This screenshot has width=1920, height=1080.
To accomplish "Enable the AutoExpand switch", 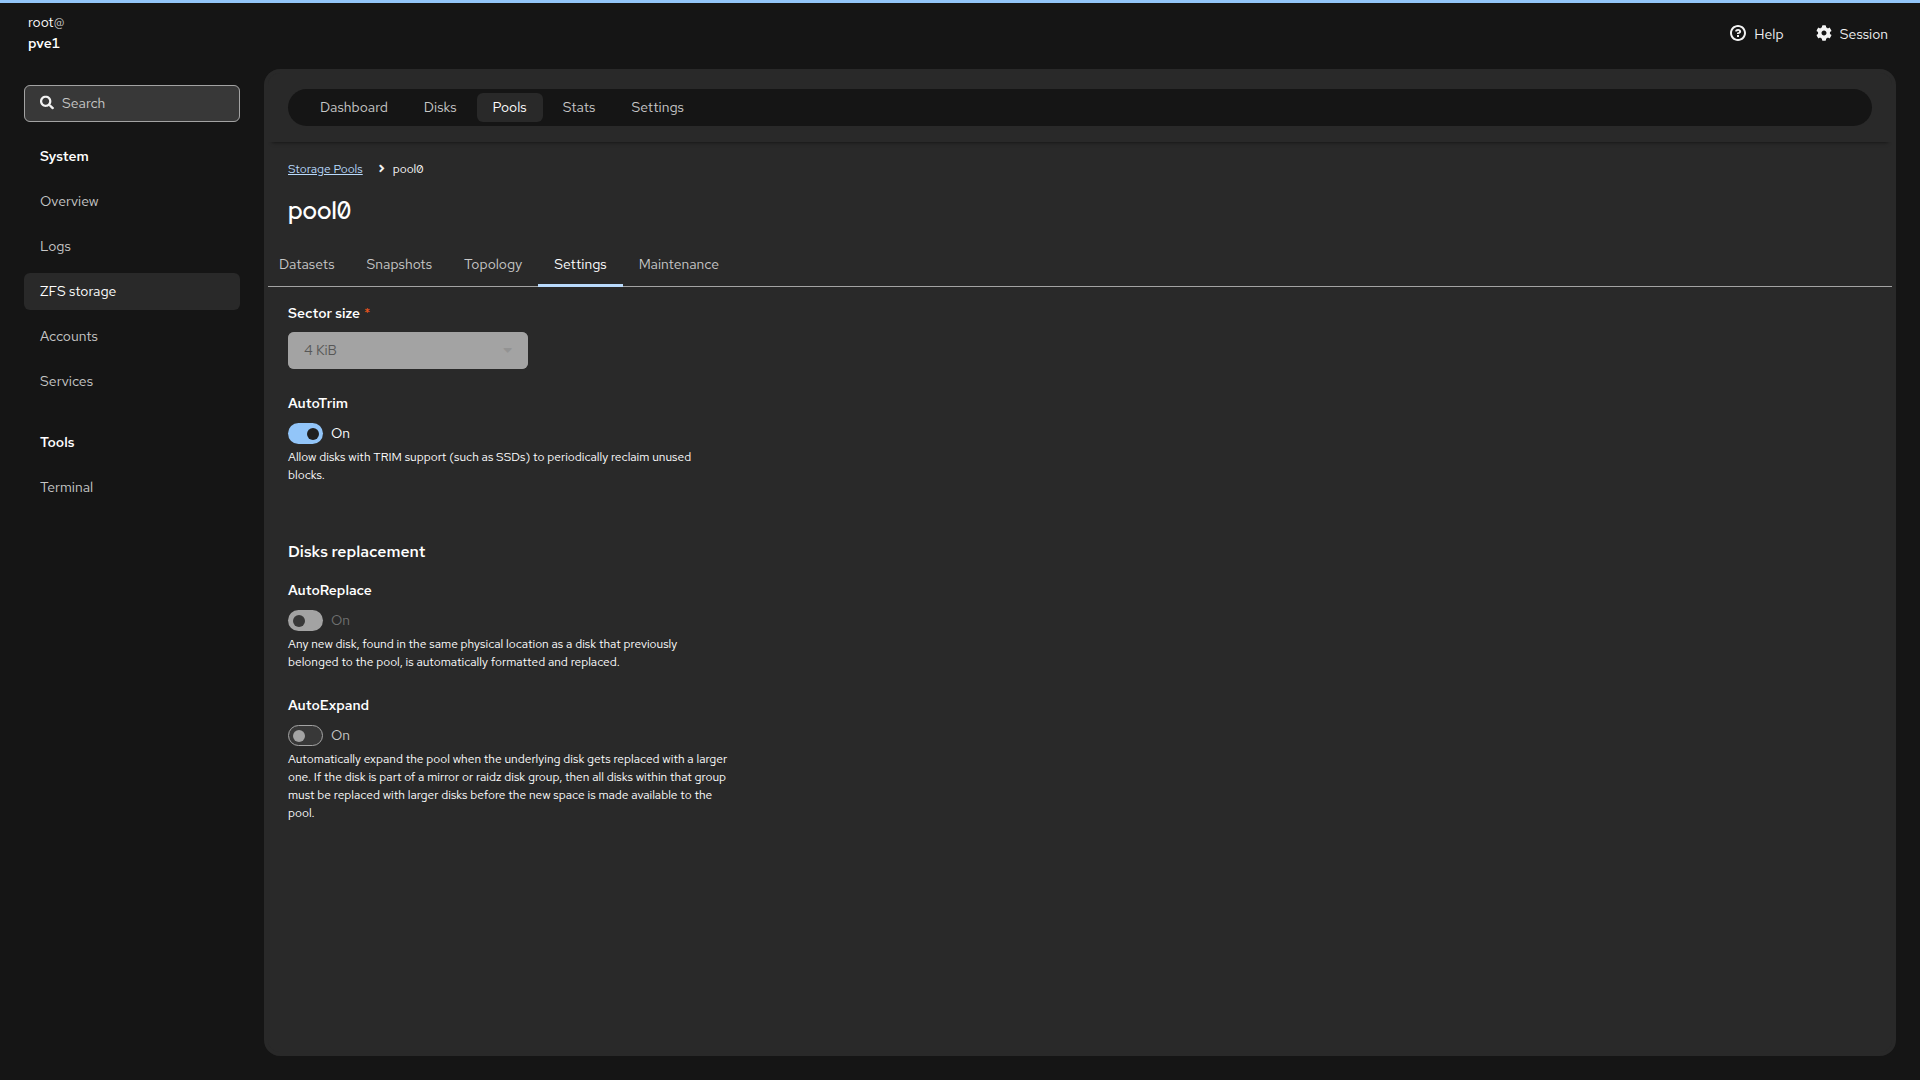I will pos(305,736).
